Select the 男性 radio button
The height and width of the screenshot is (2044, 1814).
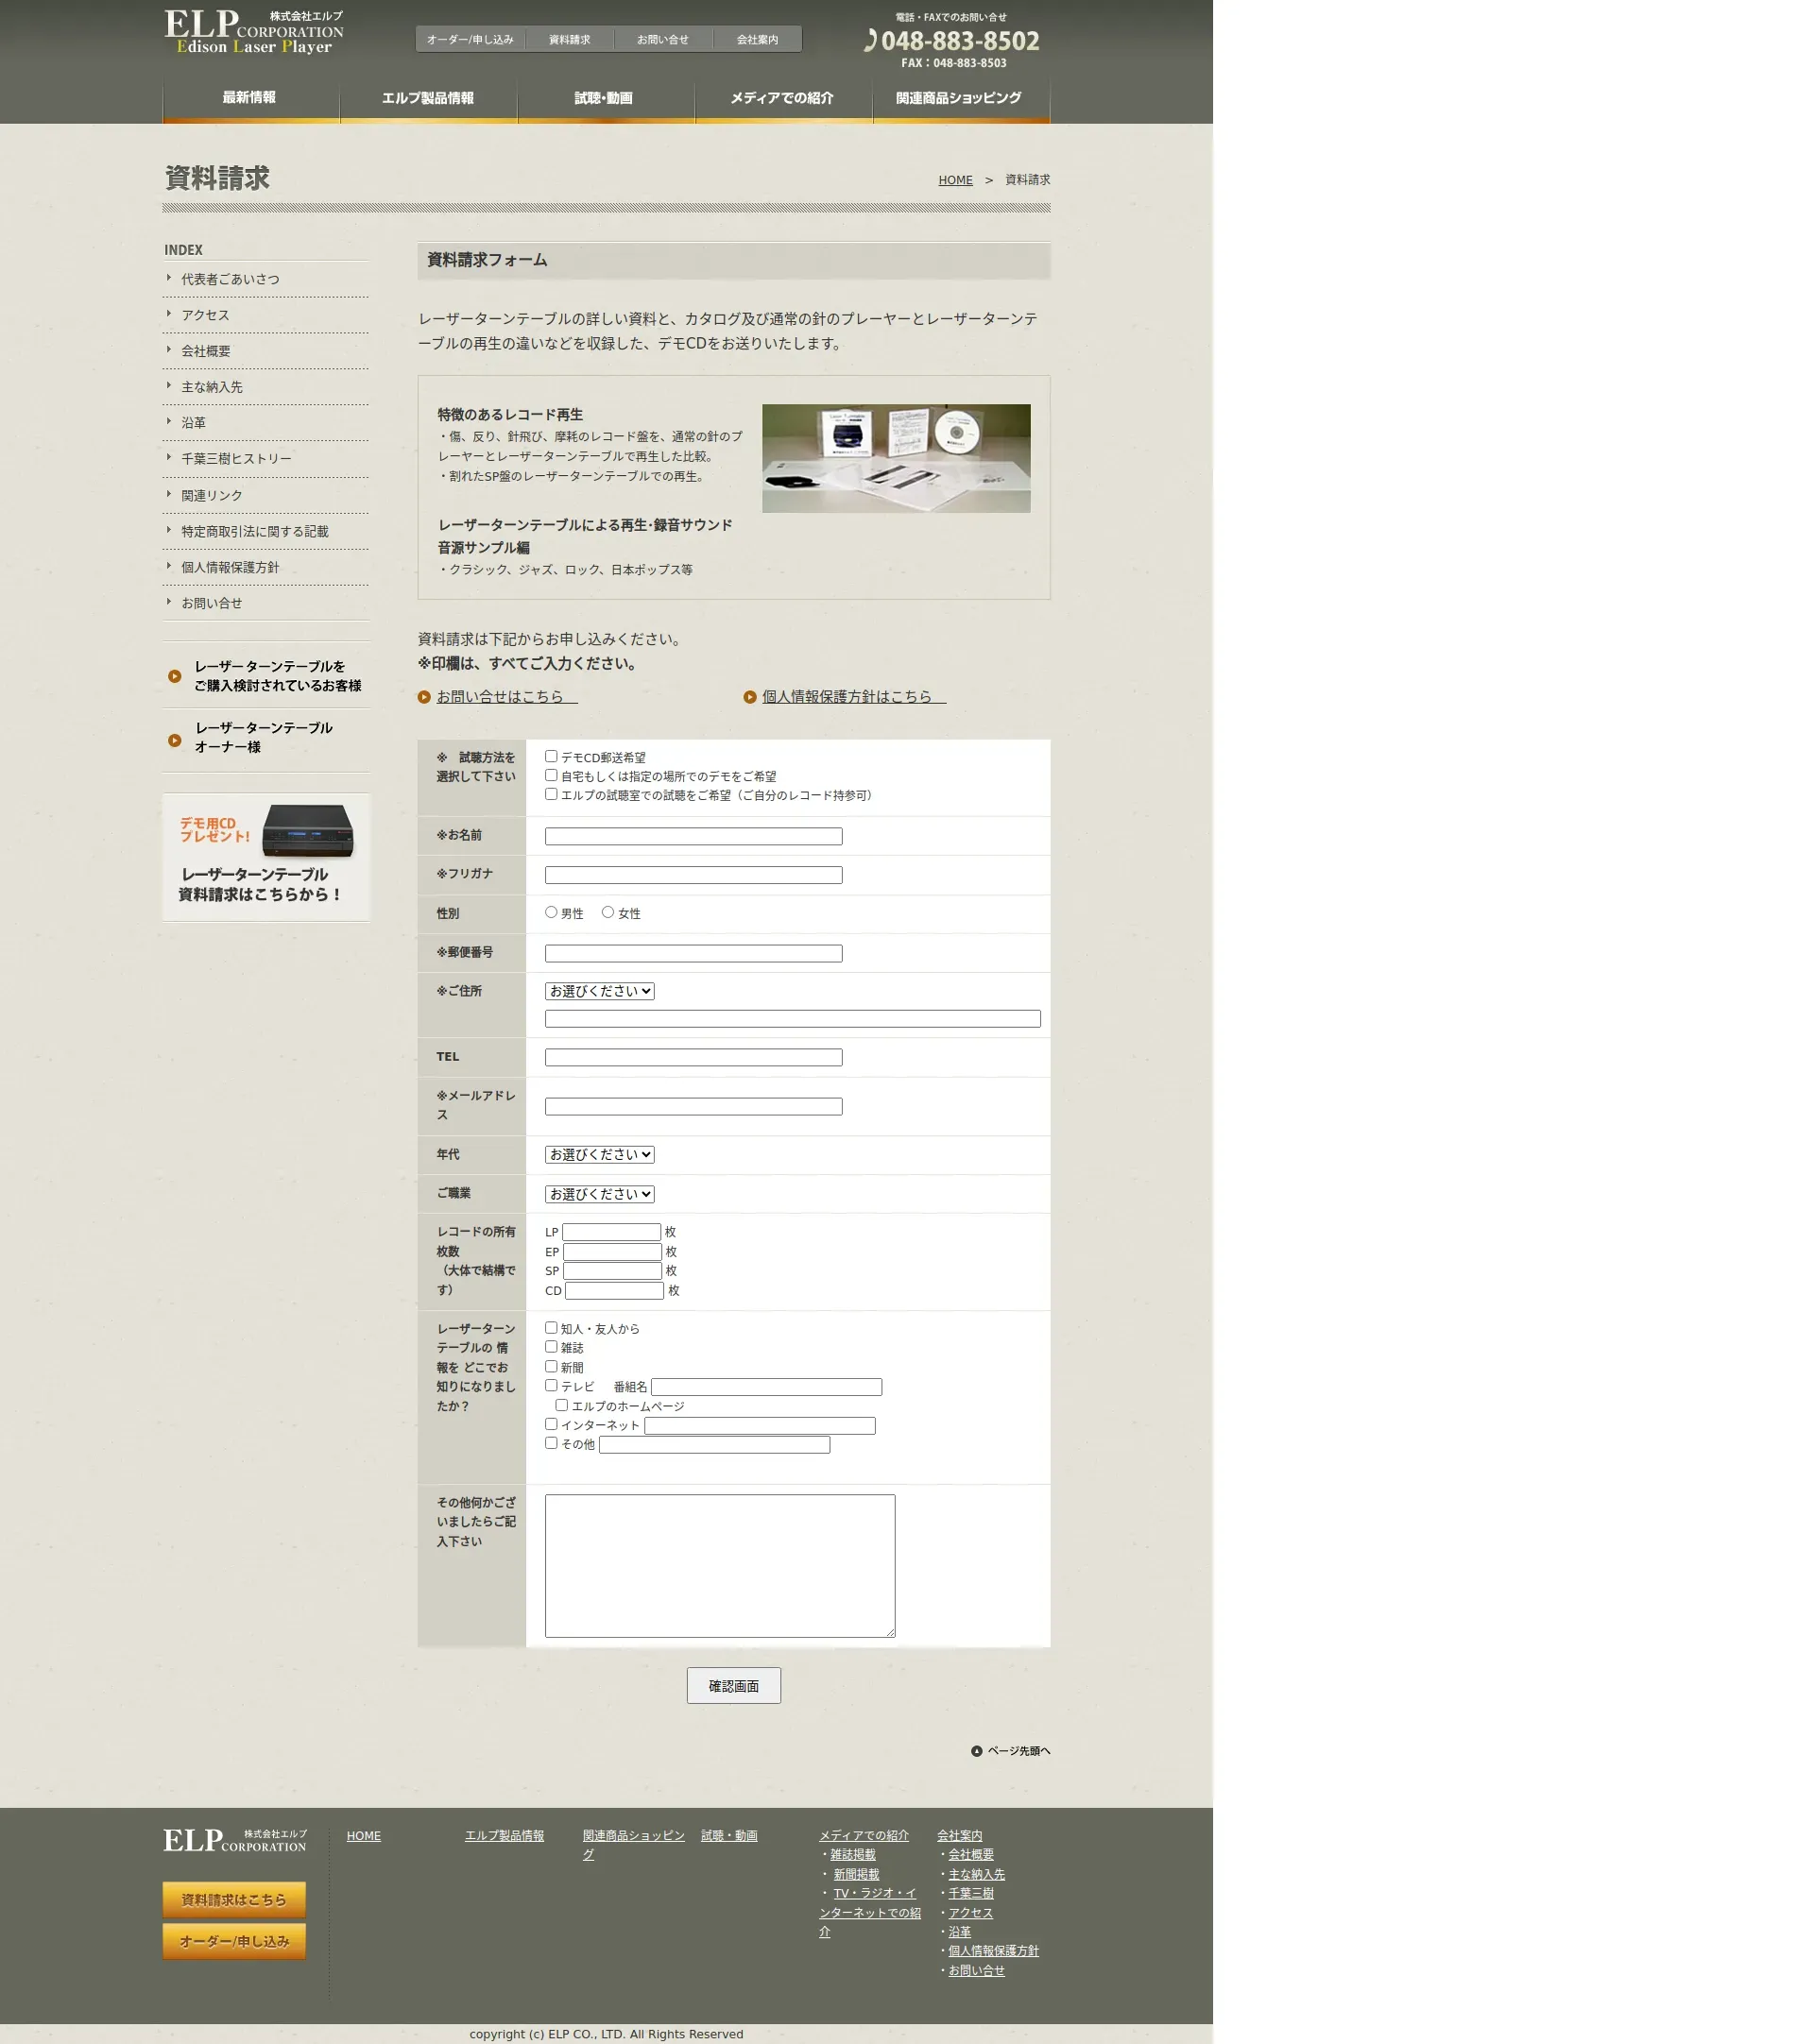(551, 912)
